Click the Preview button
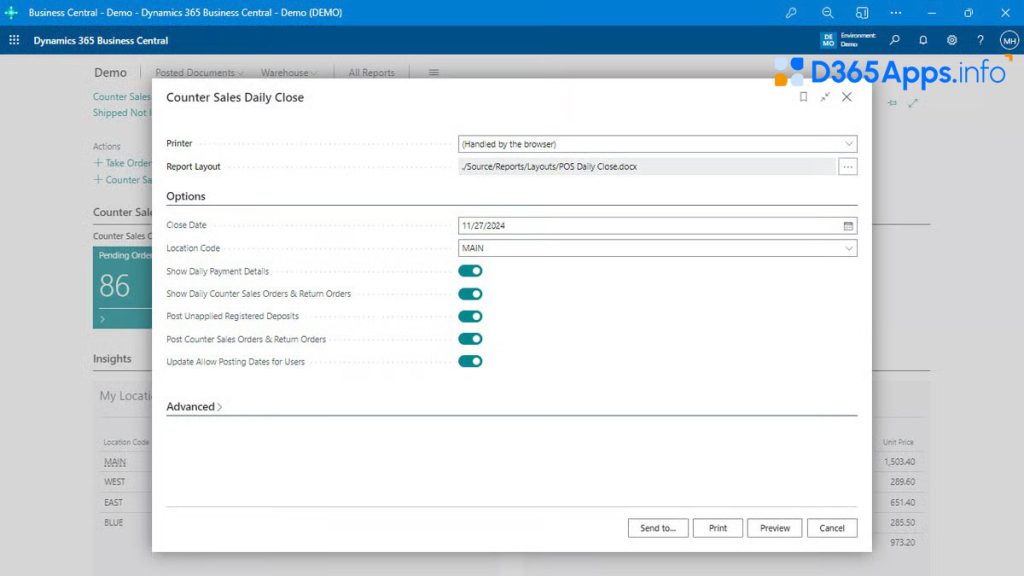Viewport: 1024px width, 576px height. tap(775, 528)
